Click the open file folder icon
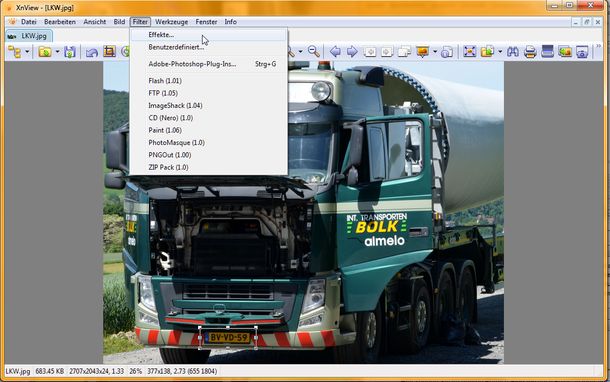This screenshot has width=610, height=382. click(x=45, y=52)
